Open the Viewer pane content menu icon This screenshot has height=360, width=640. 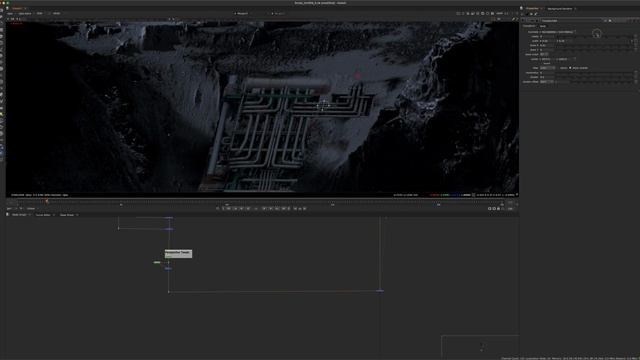coord(7,8)
